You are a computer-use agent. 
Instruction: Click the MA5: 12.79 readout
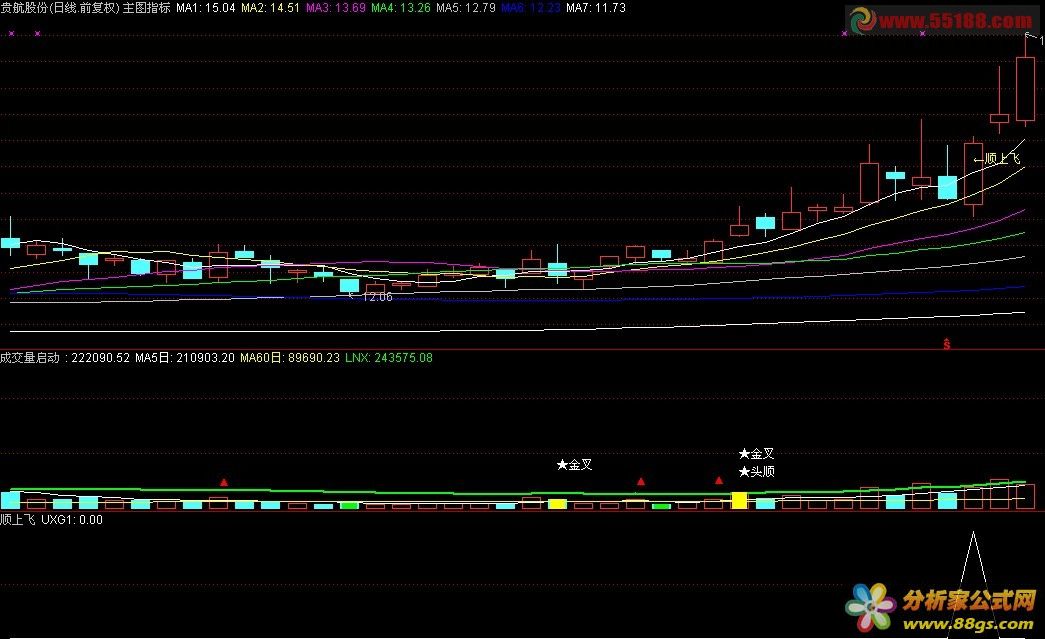coord(466,8)
